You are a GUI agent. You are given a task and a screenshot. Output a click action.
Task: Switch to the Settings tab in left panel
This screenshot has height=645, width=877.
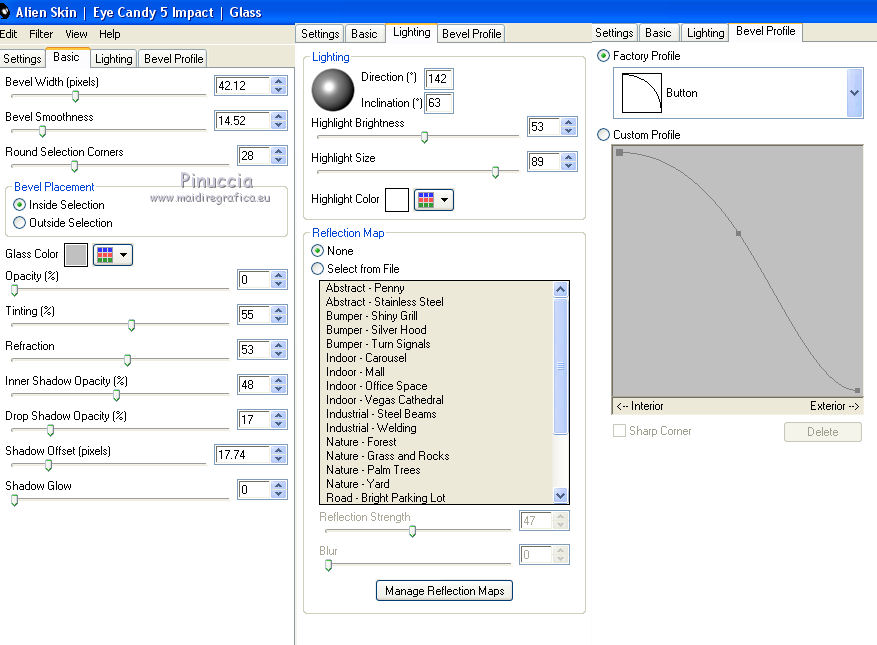[x=22, y=59]
